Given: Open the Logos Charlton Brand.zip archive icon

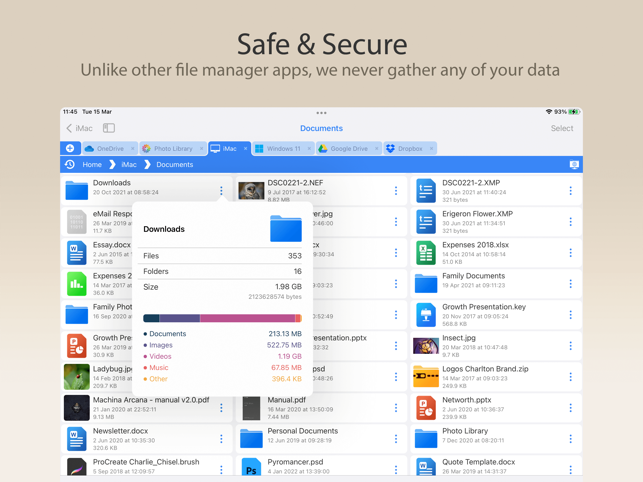Looking at the screenshot, I should (x=426, y=377).
